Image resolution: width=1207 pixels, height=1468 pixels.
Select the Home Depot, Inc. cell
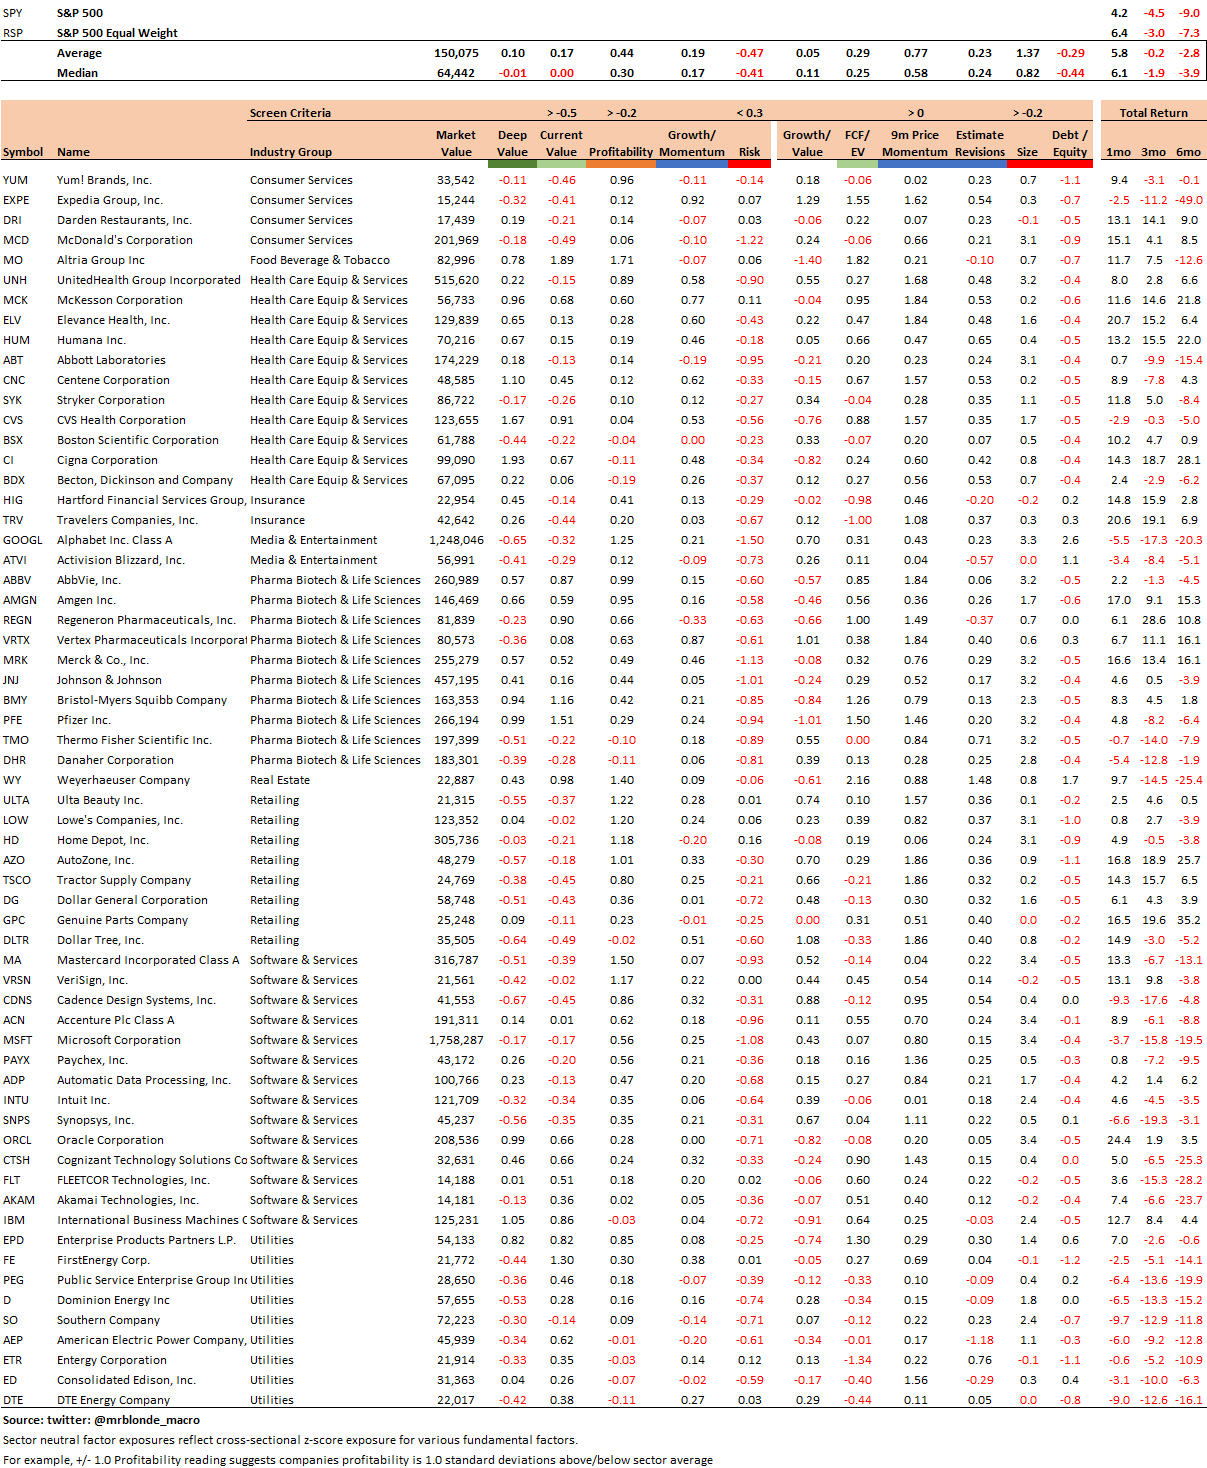click(102, 840)
